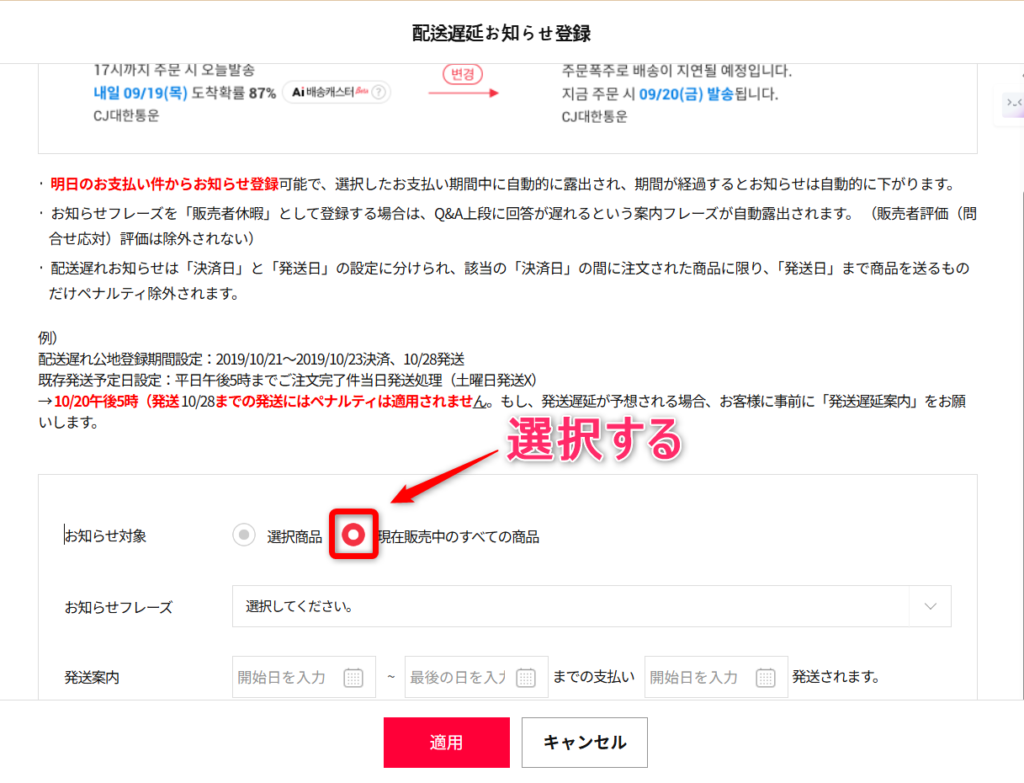Viewport: 1024px width, 783px height.
Task: Click the 最後の日を入力 date field
Action: tap(458, 677)
